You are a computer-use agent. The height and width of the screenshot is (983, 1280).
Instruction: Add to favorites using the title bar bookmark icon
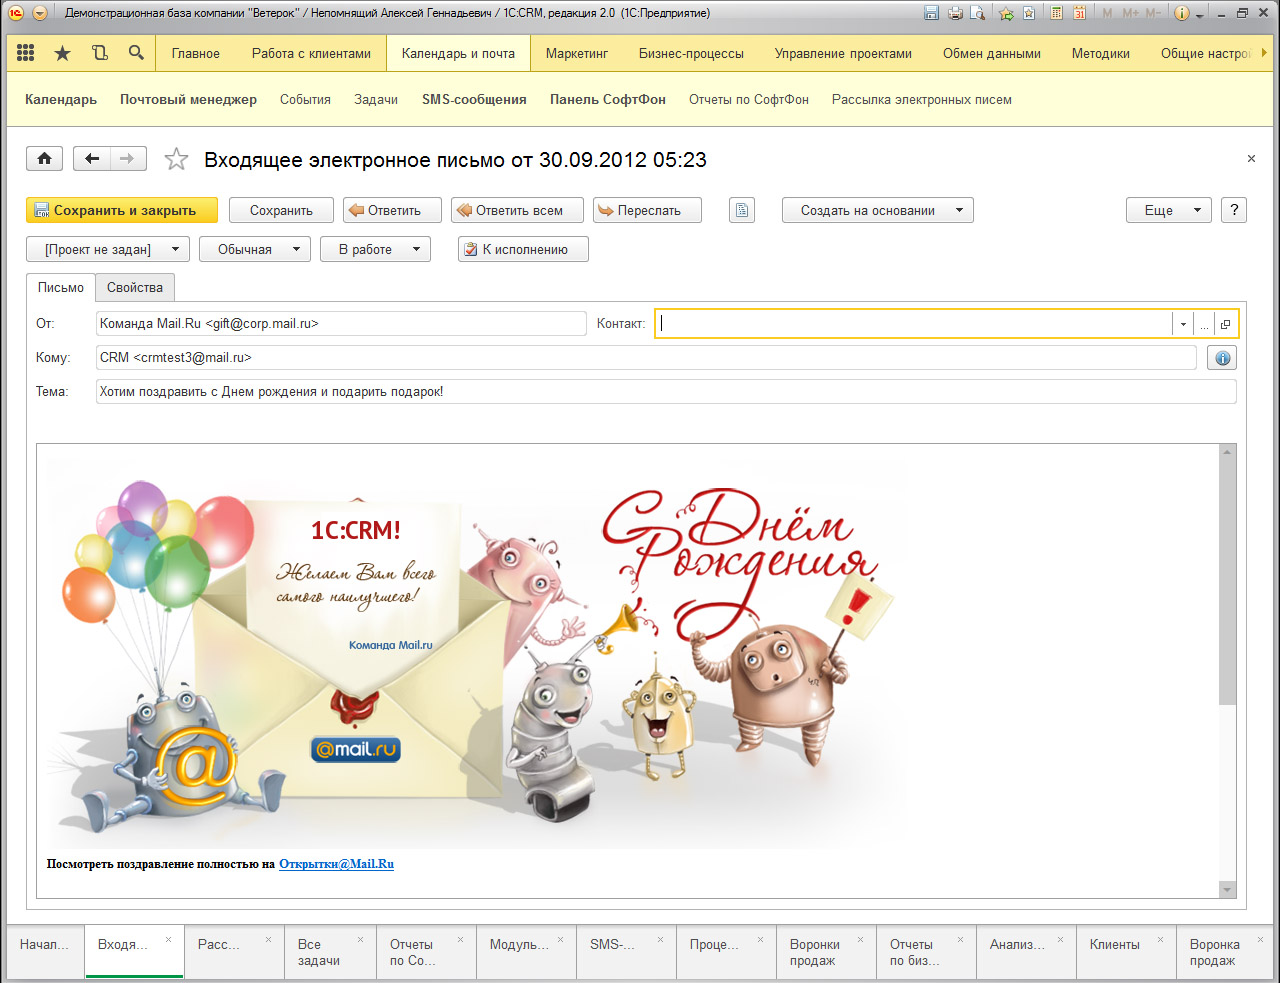[1028, 13]
